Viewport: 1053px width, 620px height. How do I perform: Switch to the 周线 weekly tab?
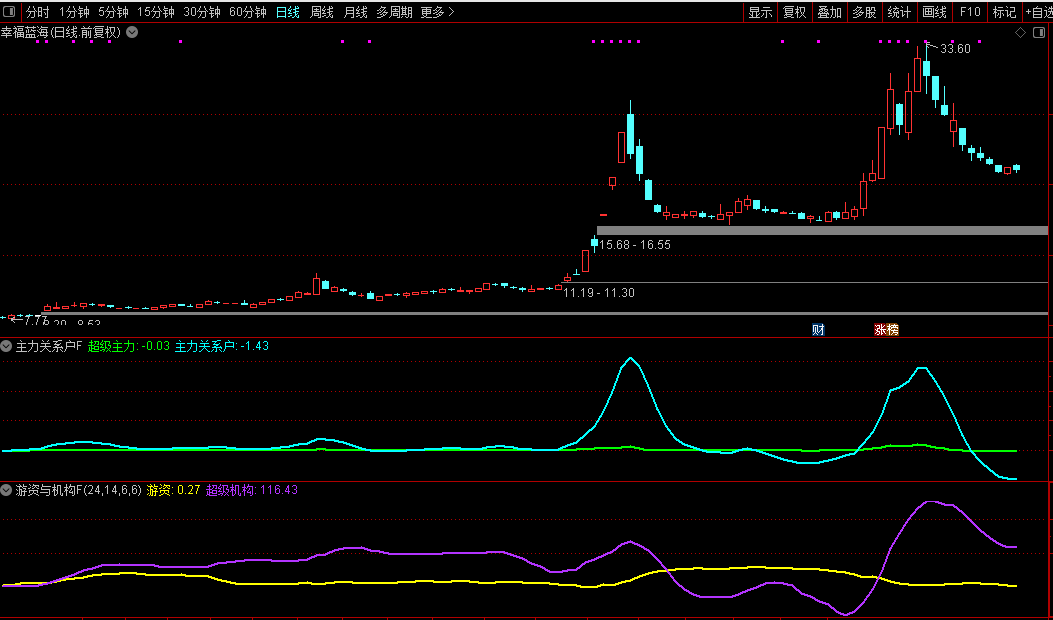point(321,12)
